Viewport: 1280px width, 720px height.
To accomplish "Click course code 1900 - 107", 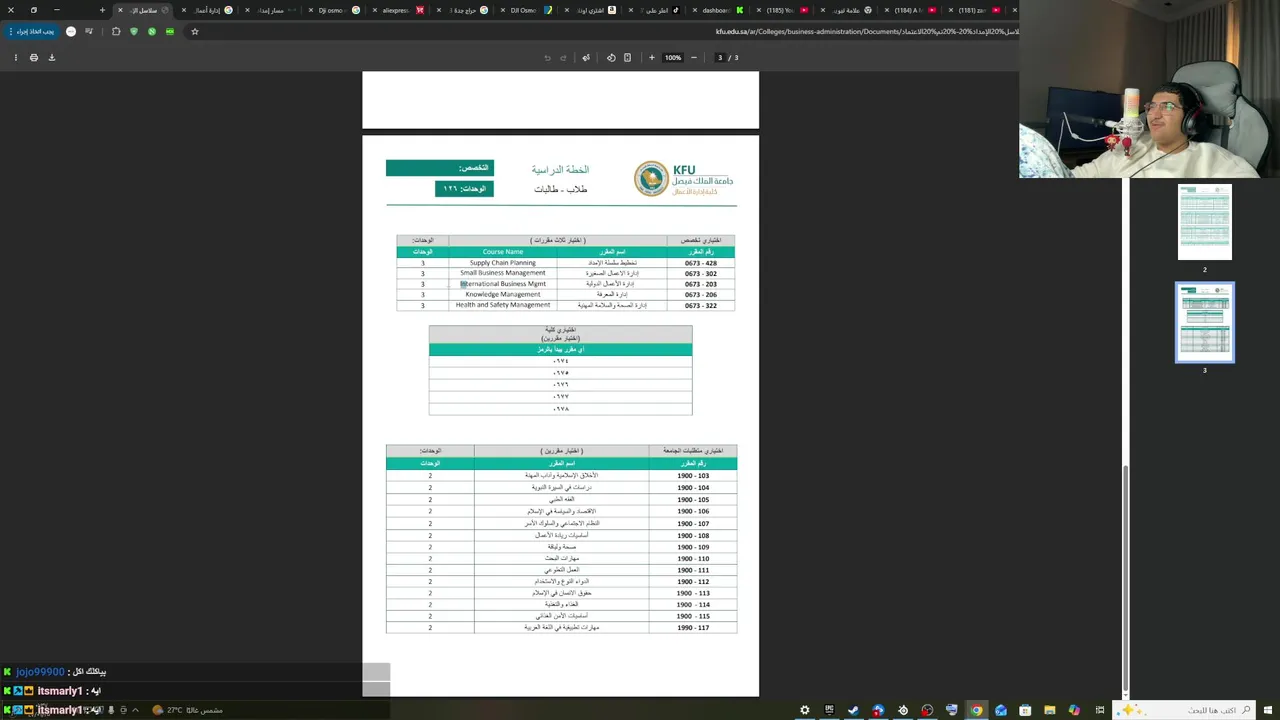I will tap(693, 524).
